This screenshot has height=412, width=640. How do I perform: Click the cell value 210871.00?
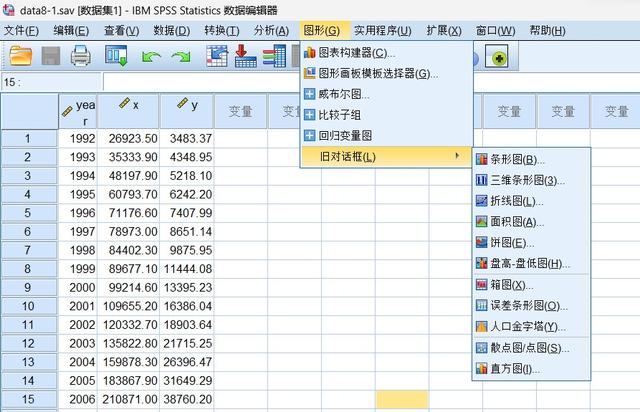[x=129, y=399]
